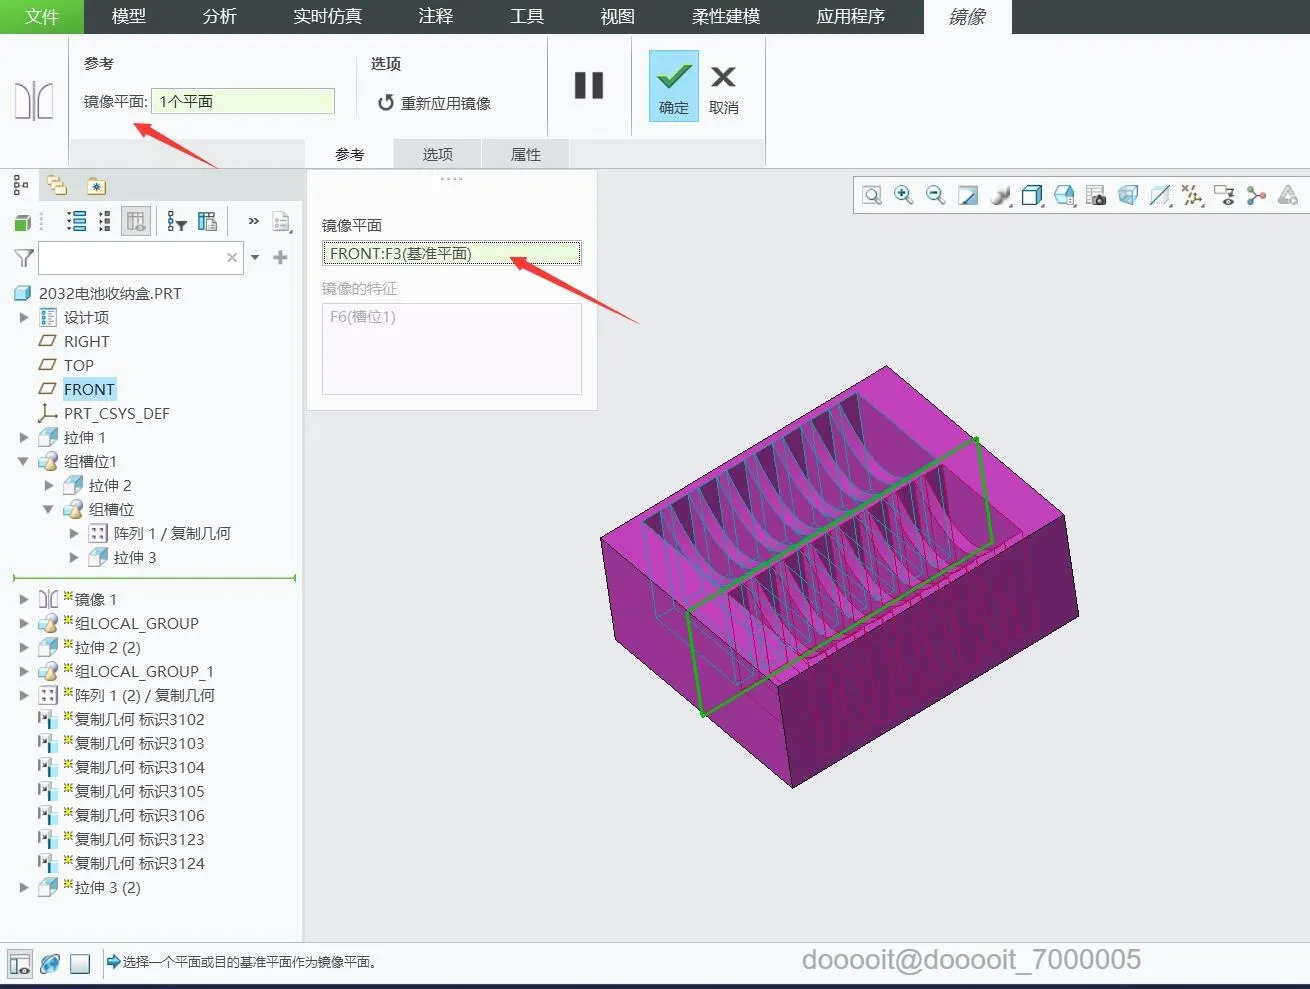Clear the tree search field with X
The image size is (1310, 989).
coord(232,258)
